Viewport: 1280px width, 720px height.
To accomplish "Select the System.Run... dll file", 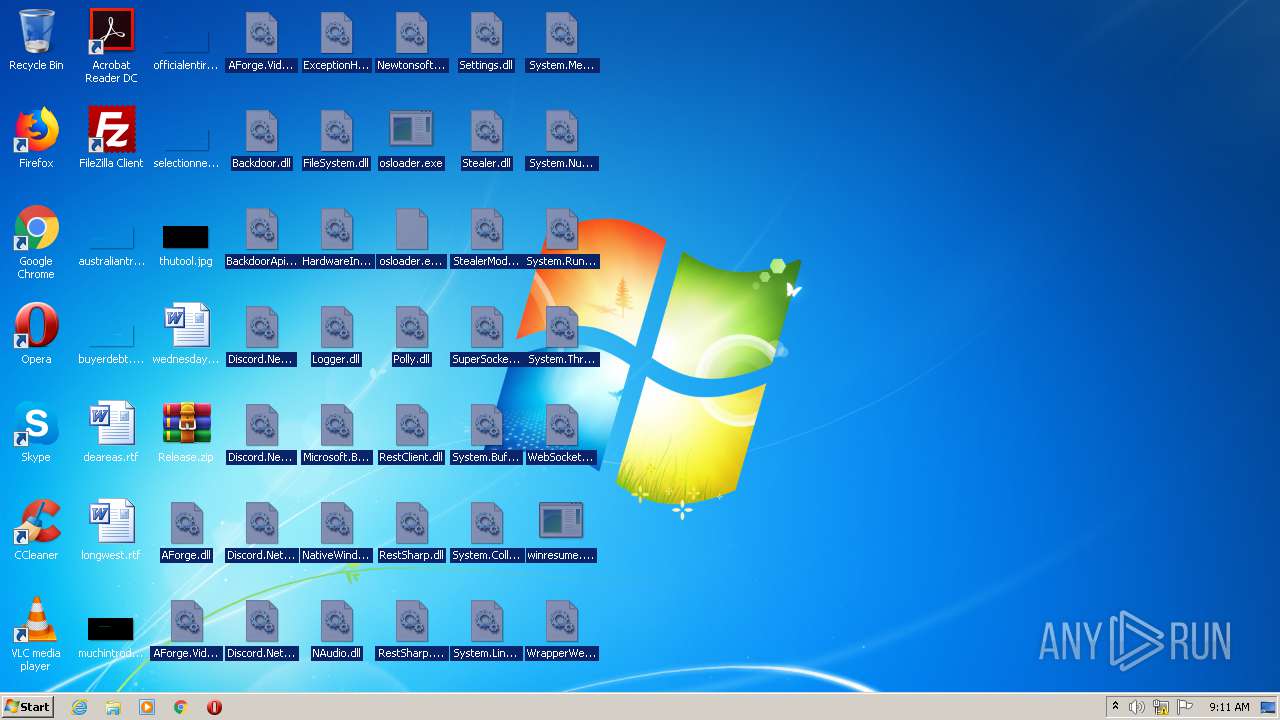I will pyautogui.click(x=561, y=236).
